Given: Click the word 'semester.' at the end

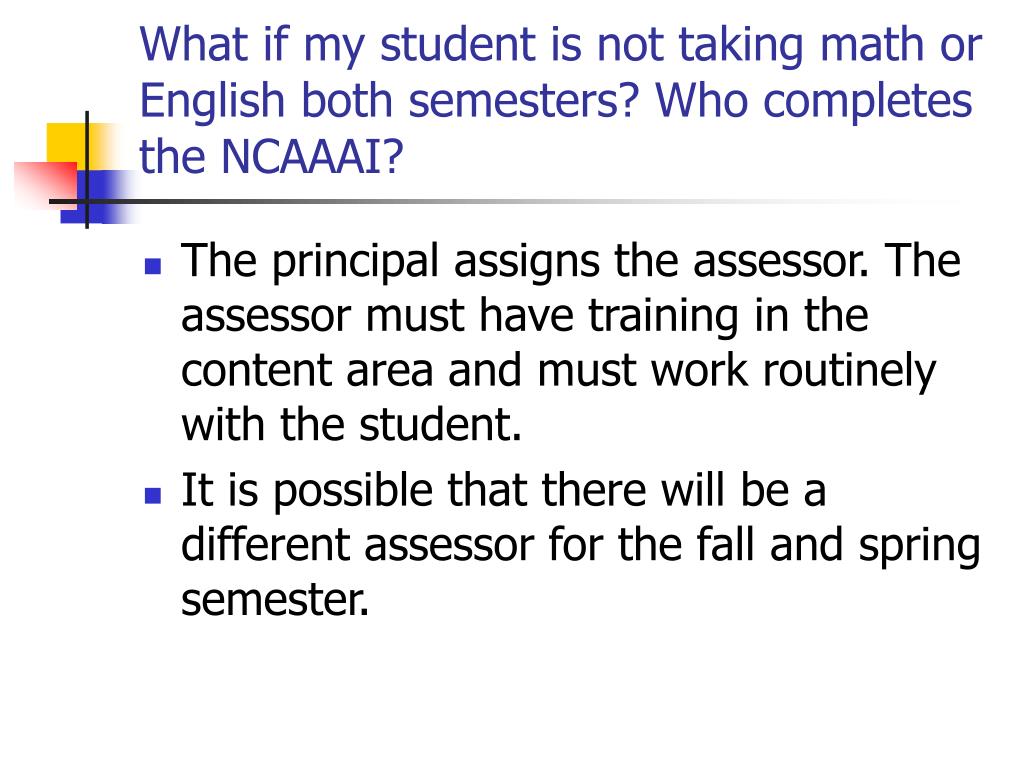Looking at the screenshot, I should tap(275, 601).
